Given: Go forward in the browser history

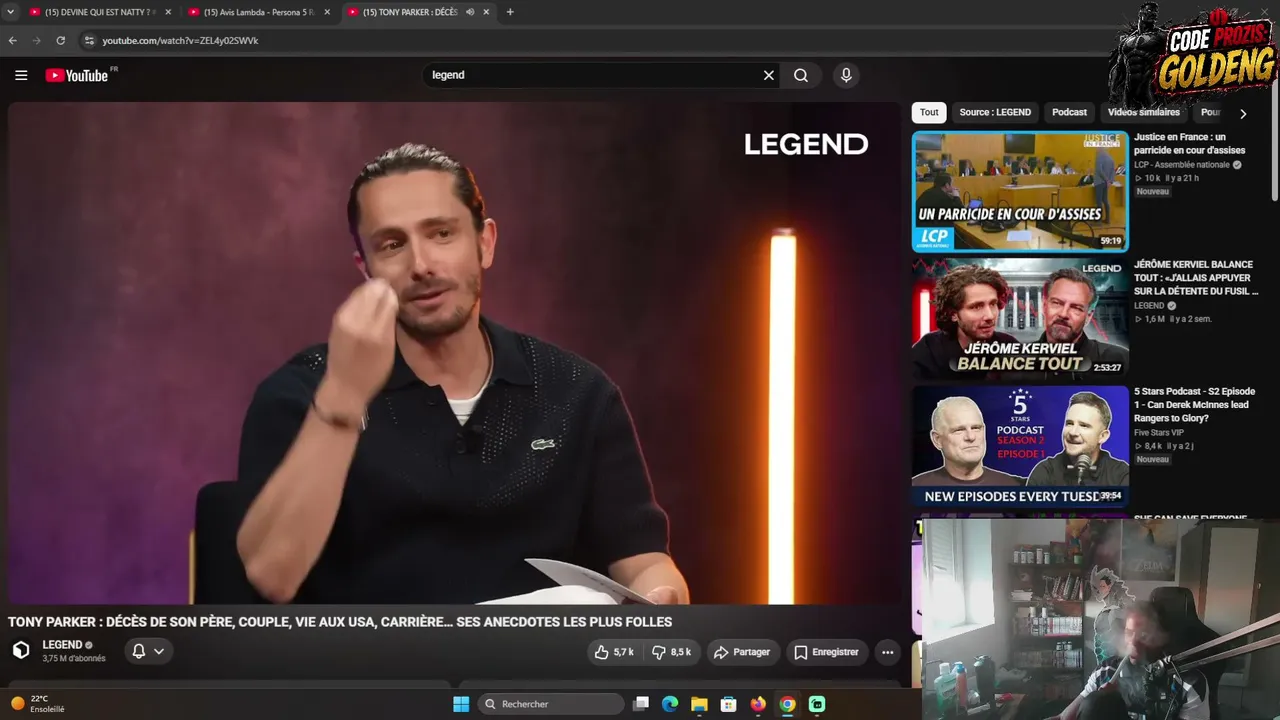Looking at the screenshot, I should click(36, 40).
